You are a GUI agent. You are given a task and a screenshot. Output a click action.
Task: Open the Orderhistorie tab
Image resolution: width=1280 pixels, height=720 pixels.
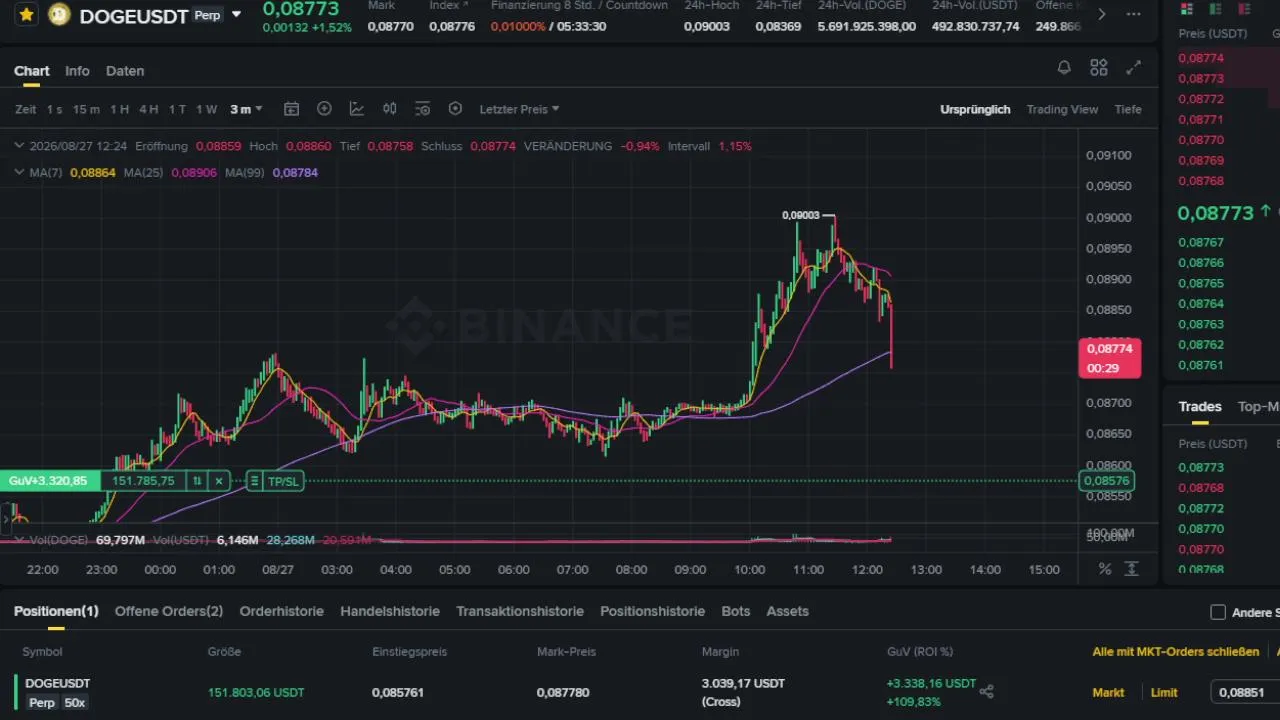coord(282,611)
